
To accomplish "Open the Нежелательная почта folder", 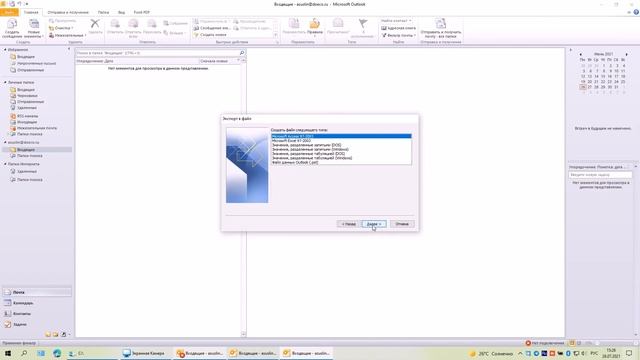I will pos(37,128).
